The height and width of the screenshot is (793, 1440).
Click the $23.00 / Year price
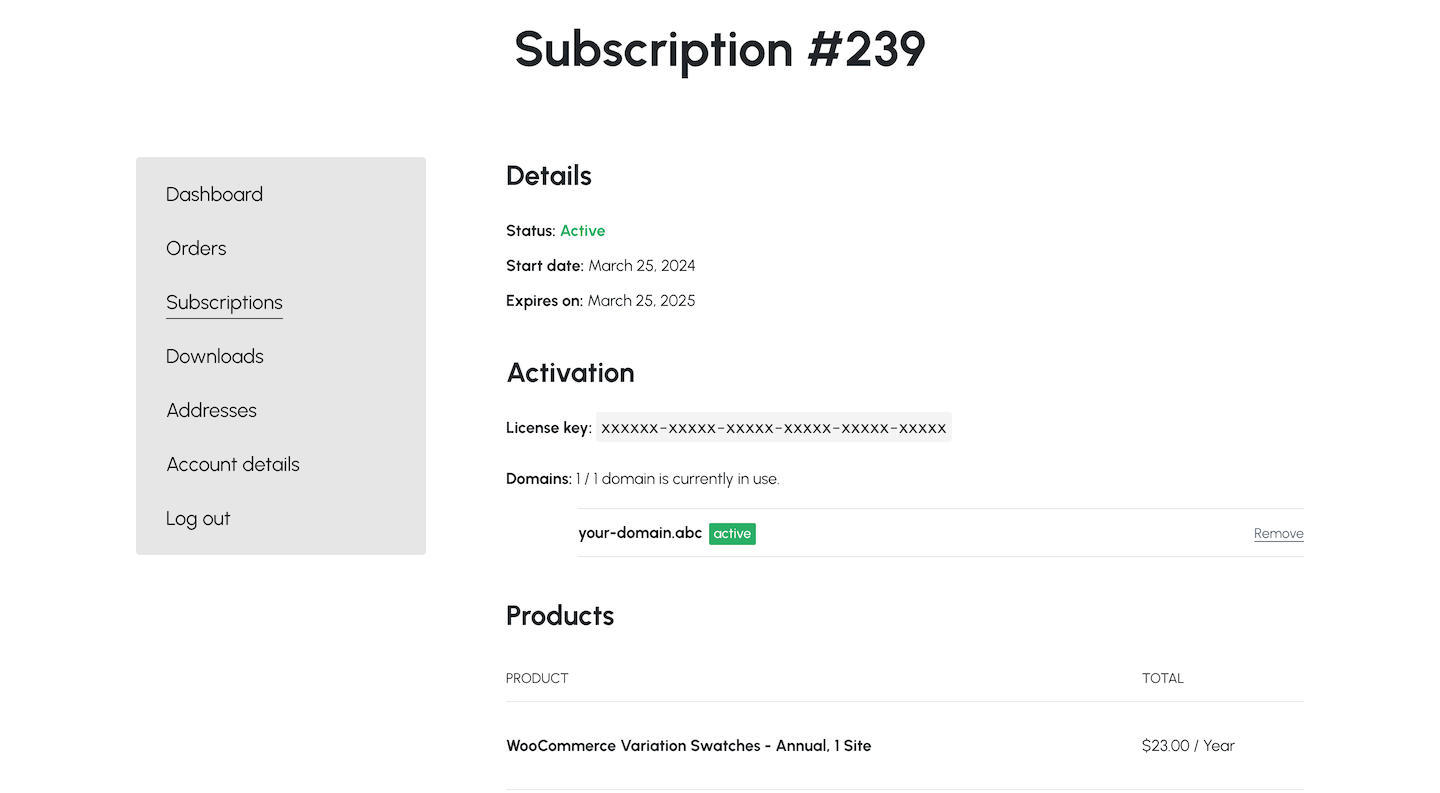[x=1188, y=745]
